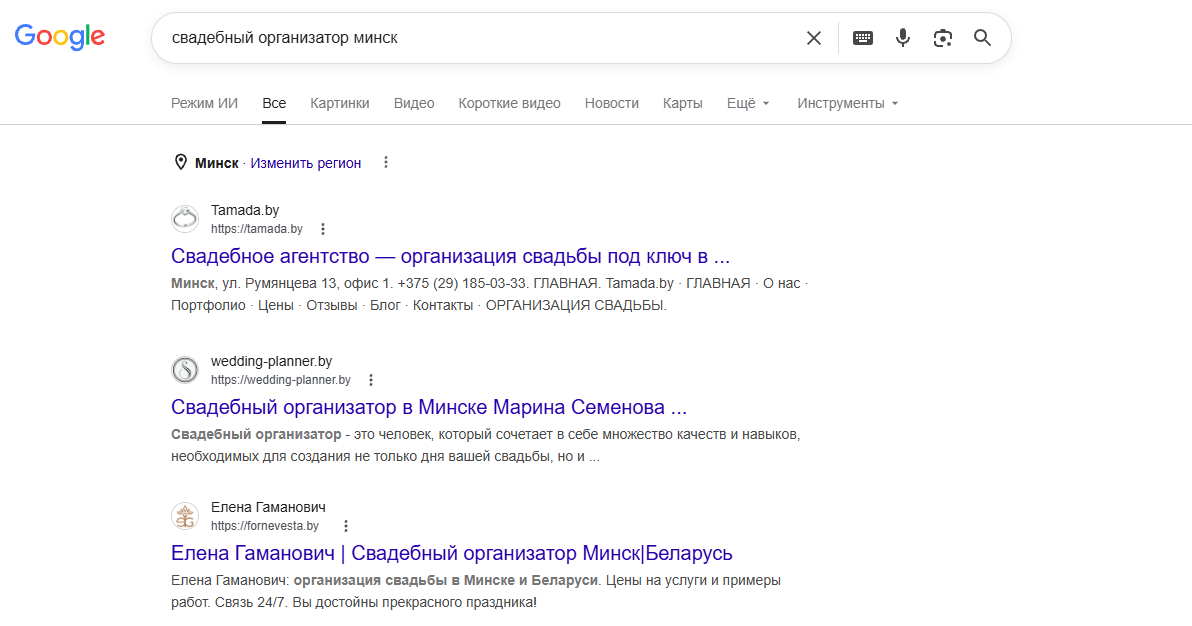The width and height of the screenshot is (1192, 626).
Task: Click the snippet with ул. Румянцева 13
Action: click(490, 294)
